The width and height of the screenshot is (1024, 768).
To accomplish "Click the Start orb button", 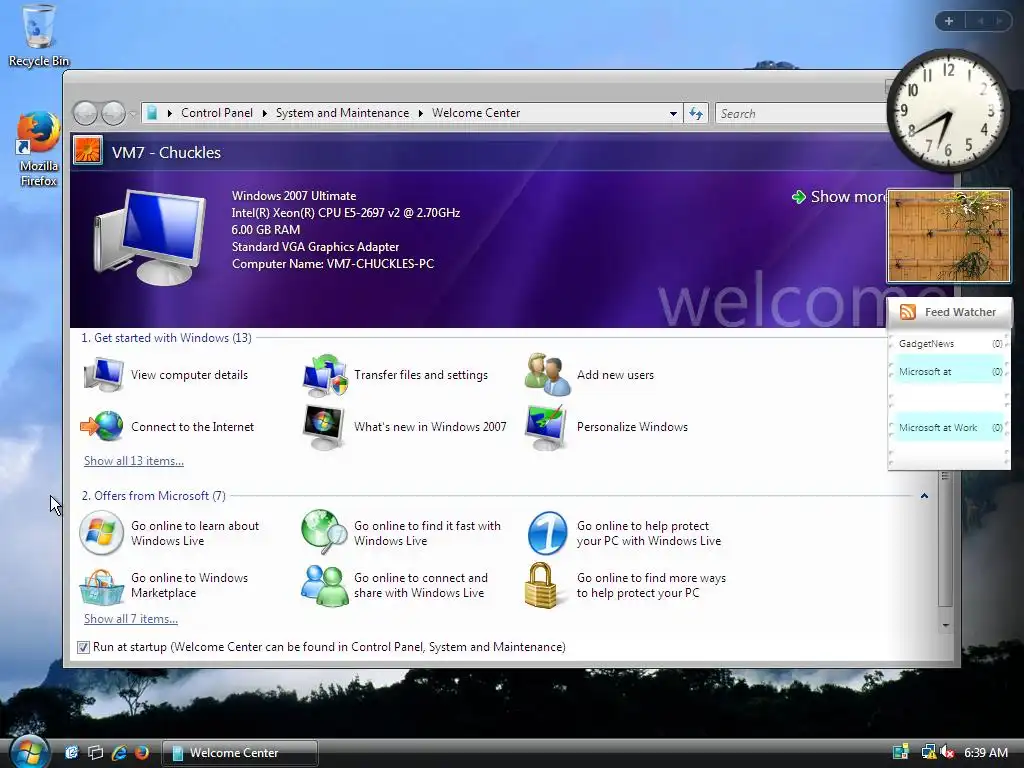I will coord(29,751).
